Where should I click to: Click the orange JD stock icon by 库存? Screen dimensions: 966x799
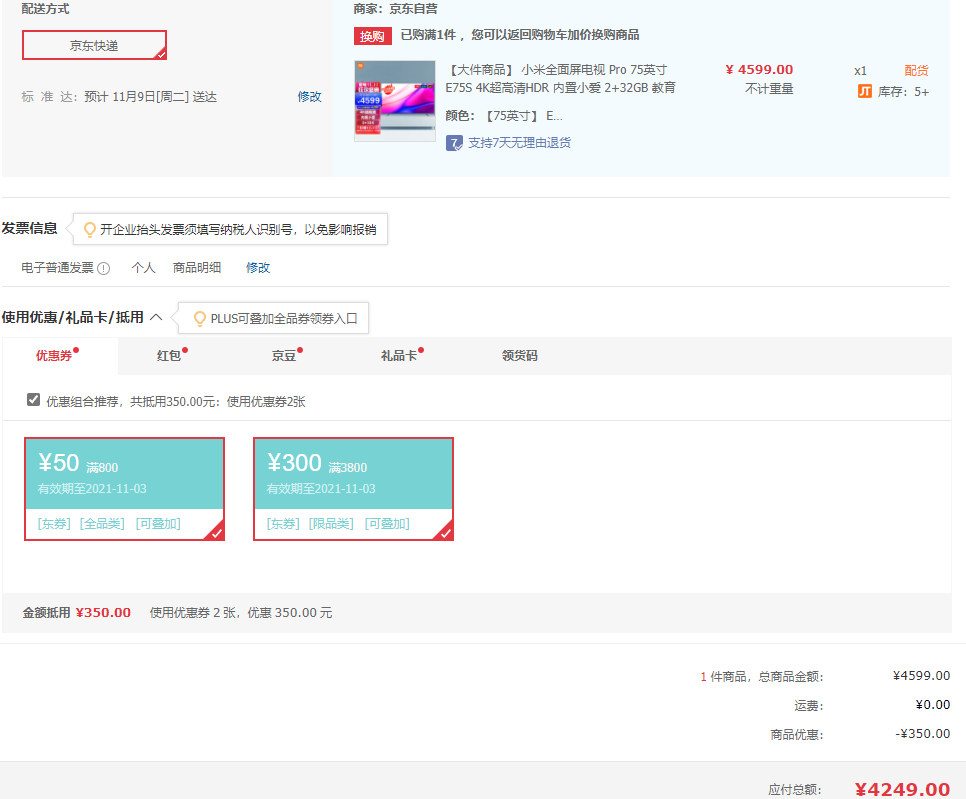865,91
